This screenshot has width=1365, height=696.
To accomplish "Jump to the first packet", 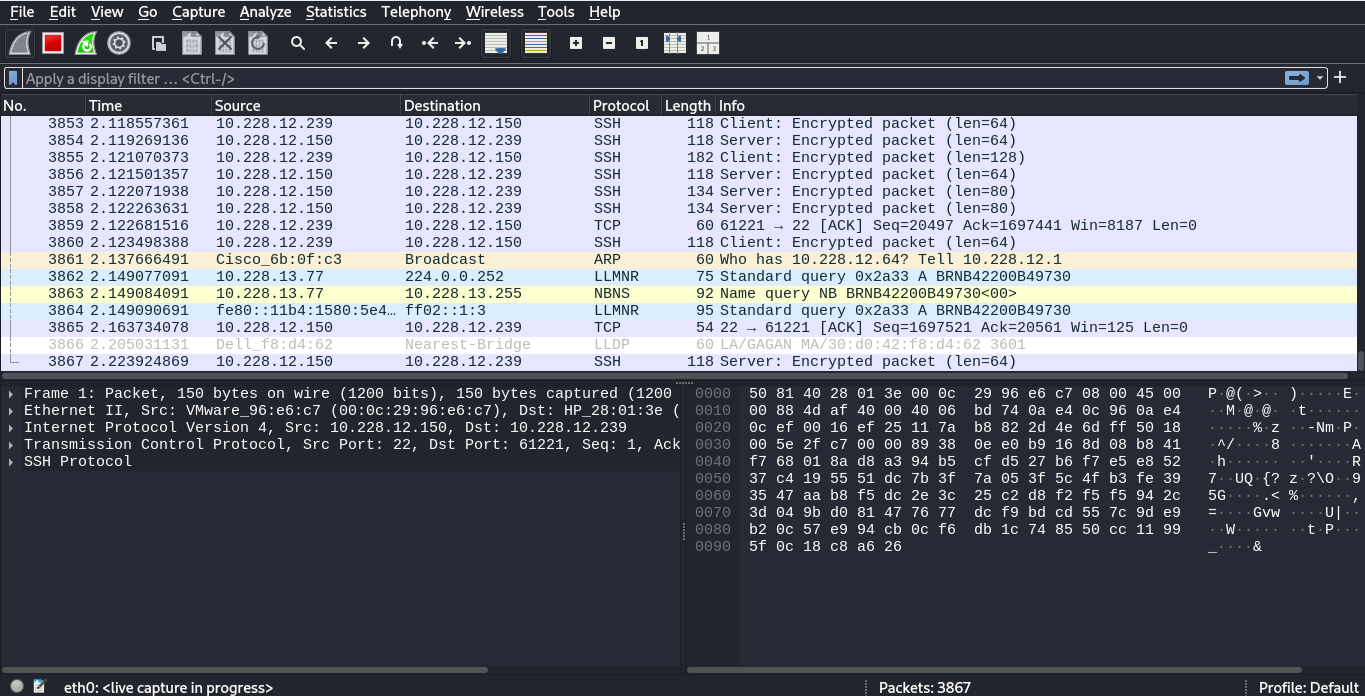I will pyautogui.click(x=430, y=43).
